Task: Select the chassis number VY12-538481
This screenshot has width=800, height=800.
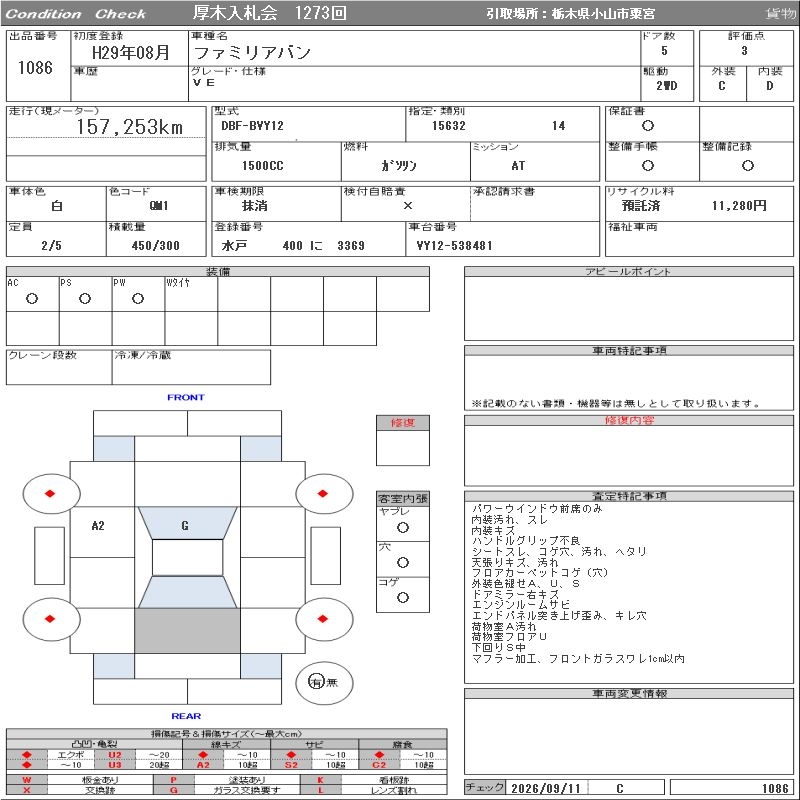Action: 454,246
